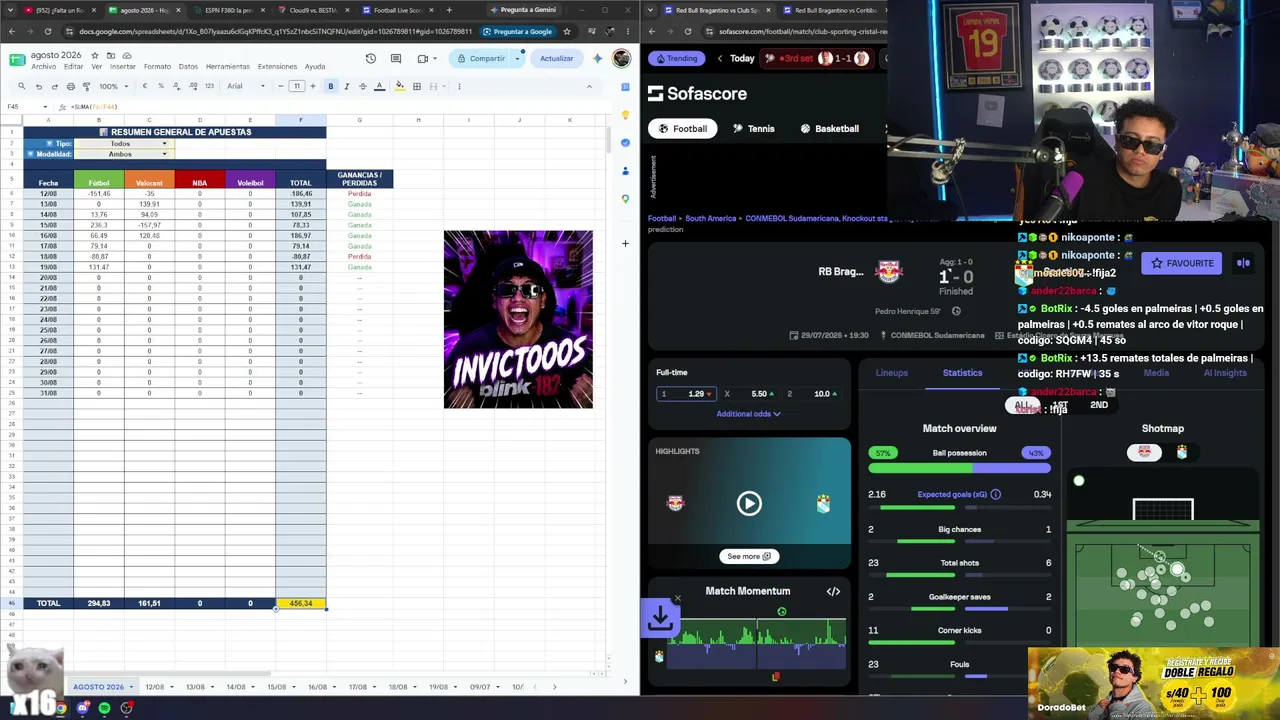Undo last action in Sheets toolbar
The height and width of the screenshot is (720, 1280).
(39, 86)
